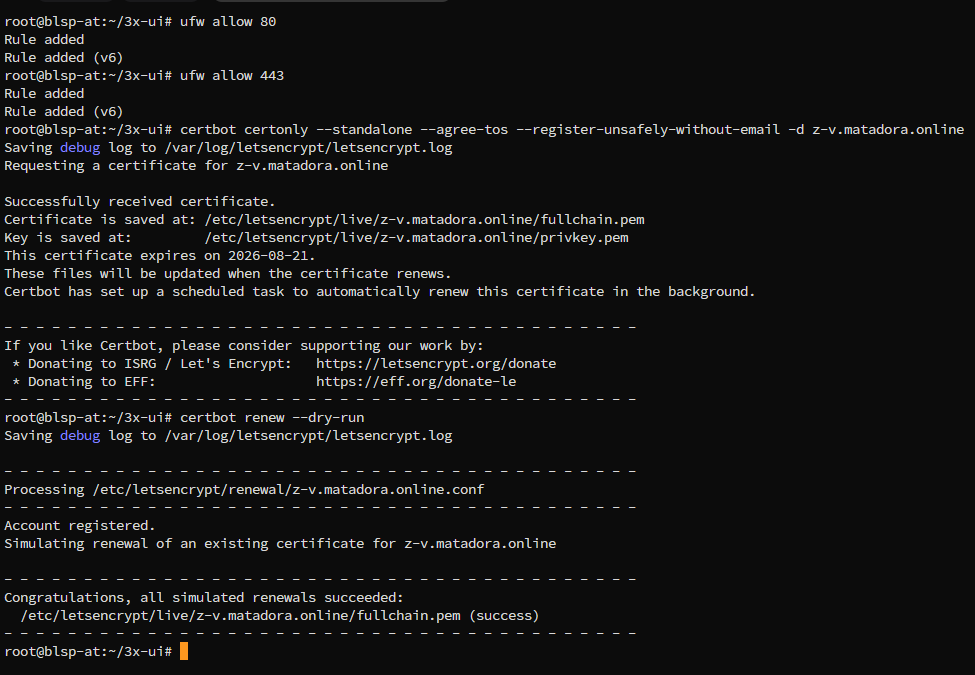This screenshot has height=675, width=975.
Task: Click the orange terminal cursor block
Action: pyautogui.click(x=184, y=651)
